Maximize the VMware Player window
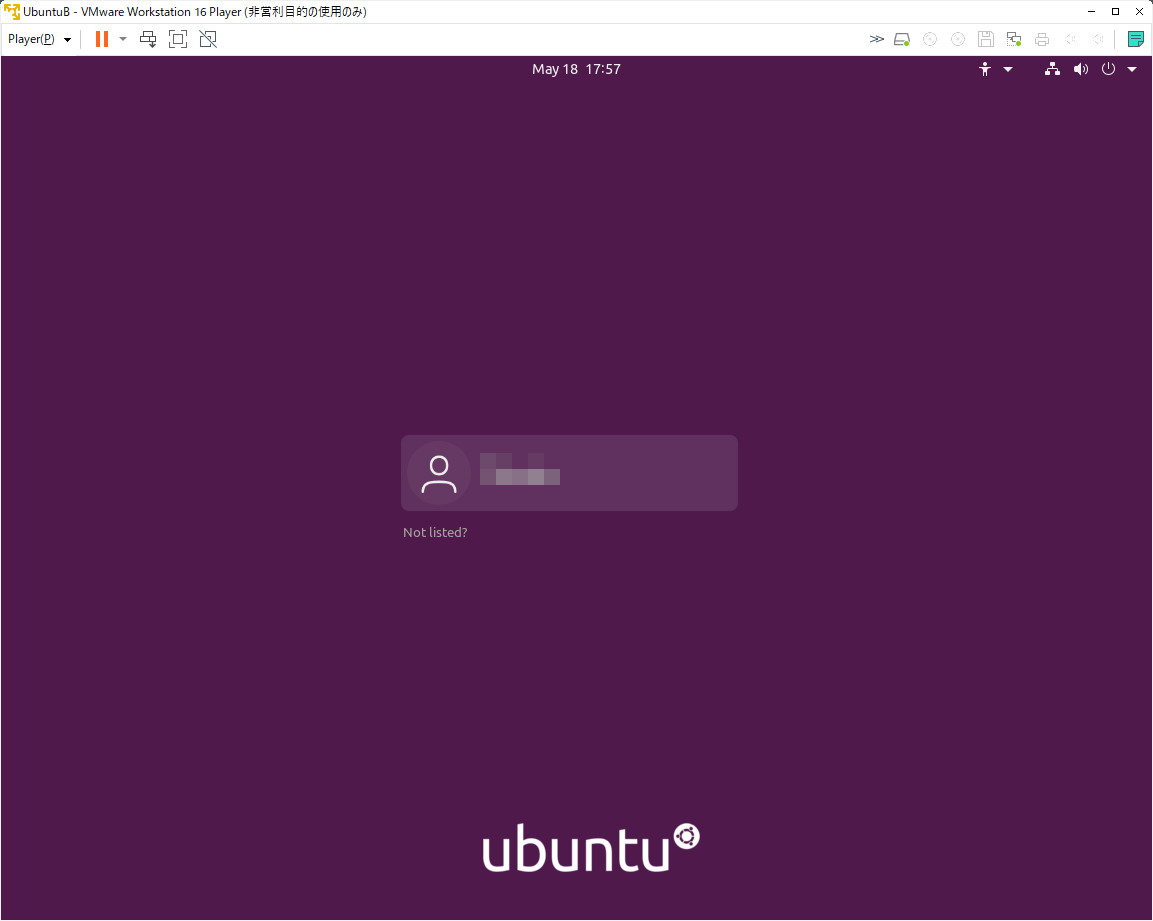 1115,12
